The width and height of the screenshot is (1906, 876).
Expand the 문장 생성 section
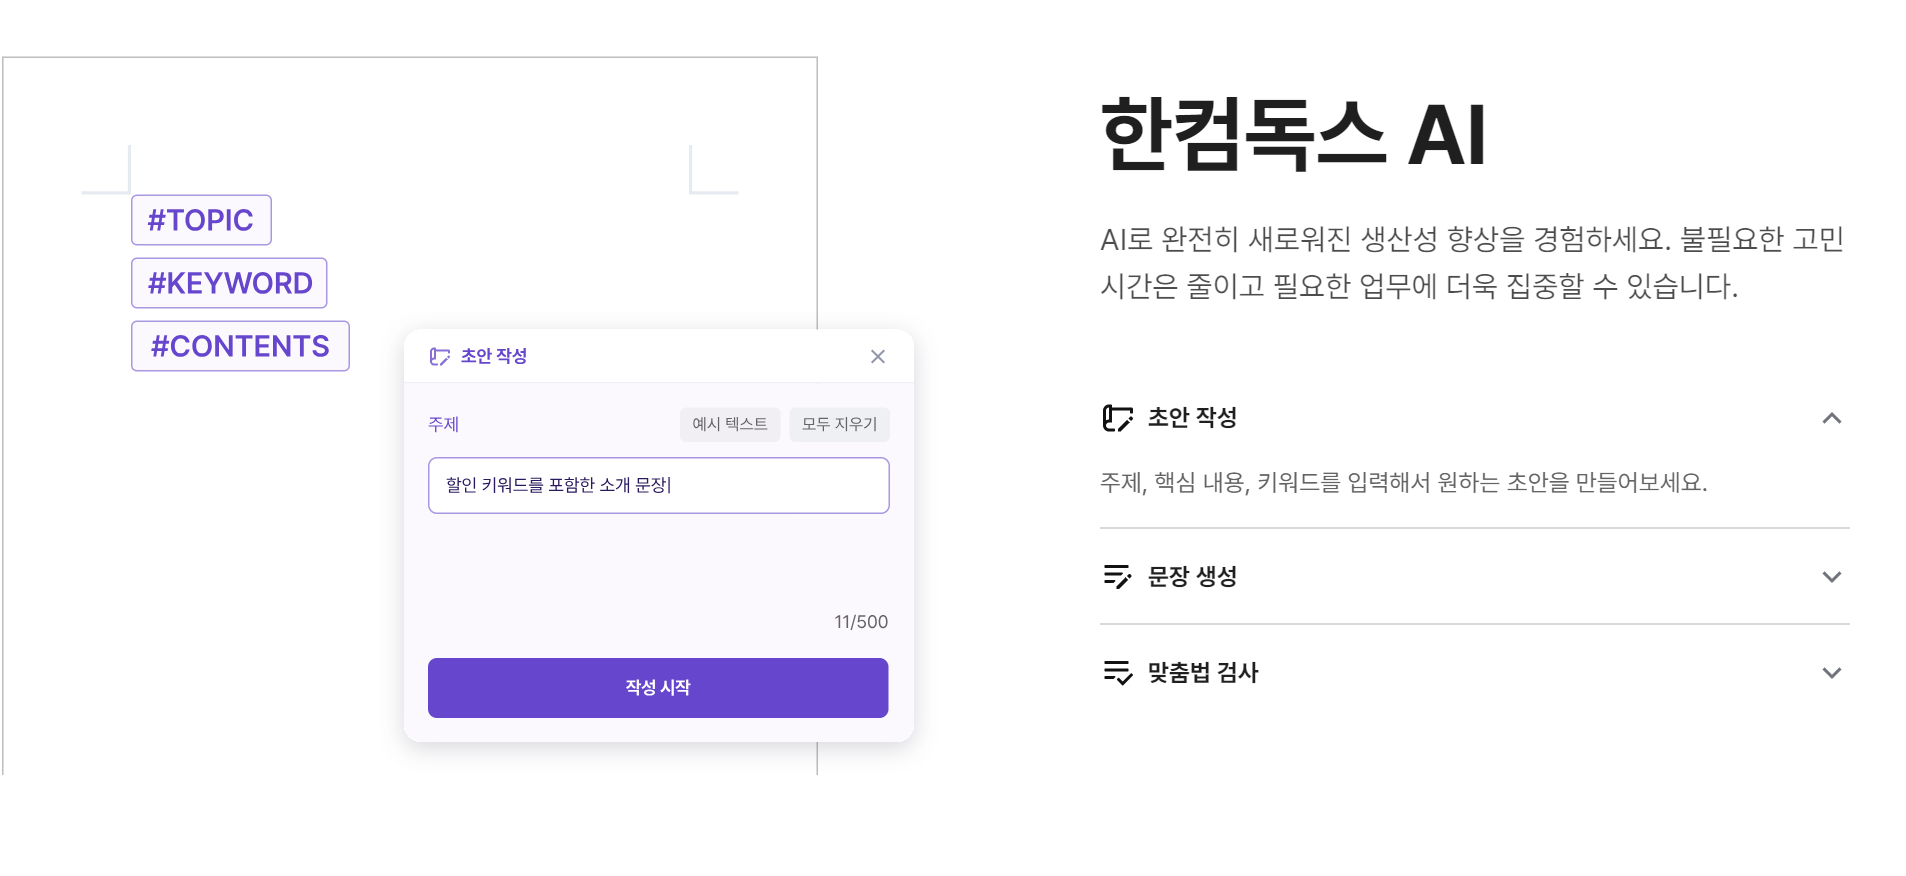(x=1833, y=577)
